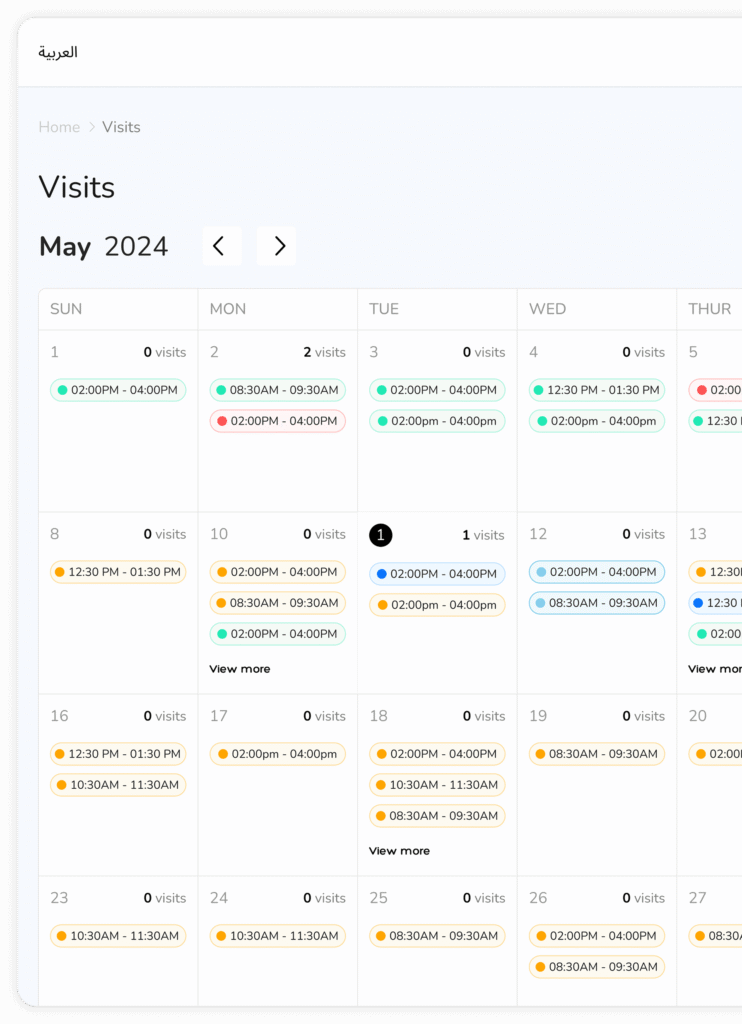Switch language to Arabic (العربية)
742x1024 pixels.
pyautogui.click(x=58, y=52)
